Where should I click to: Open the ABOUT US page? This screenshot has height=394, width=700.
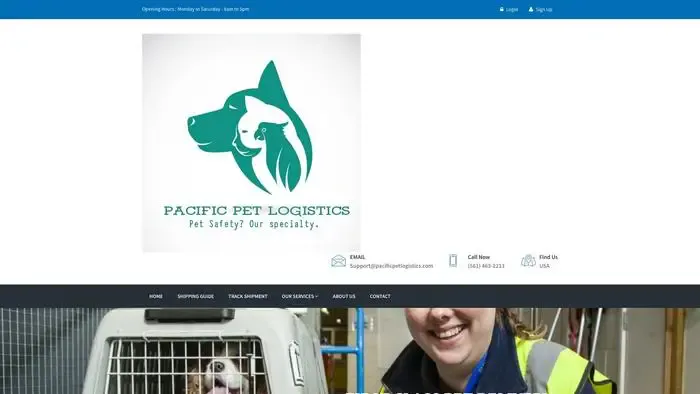point(344,296)
